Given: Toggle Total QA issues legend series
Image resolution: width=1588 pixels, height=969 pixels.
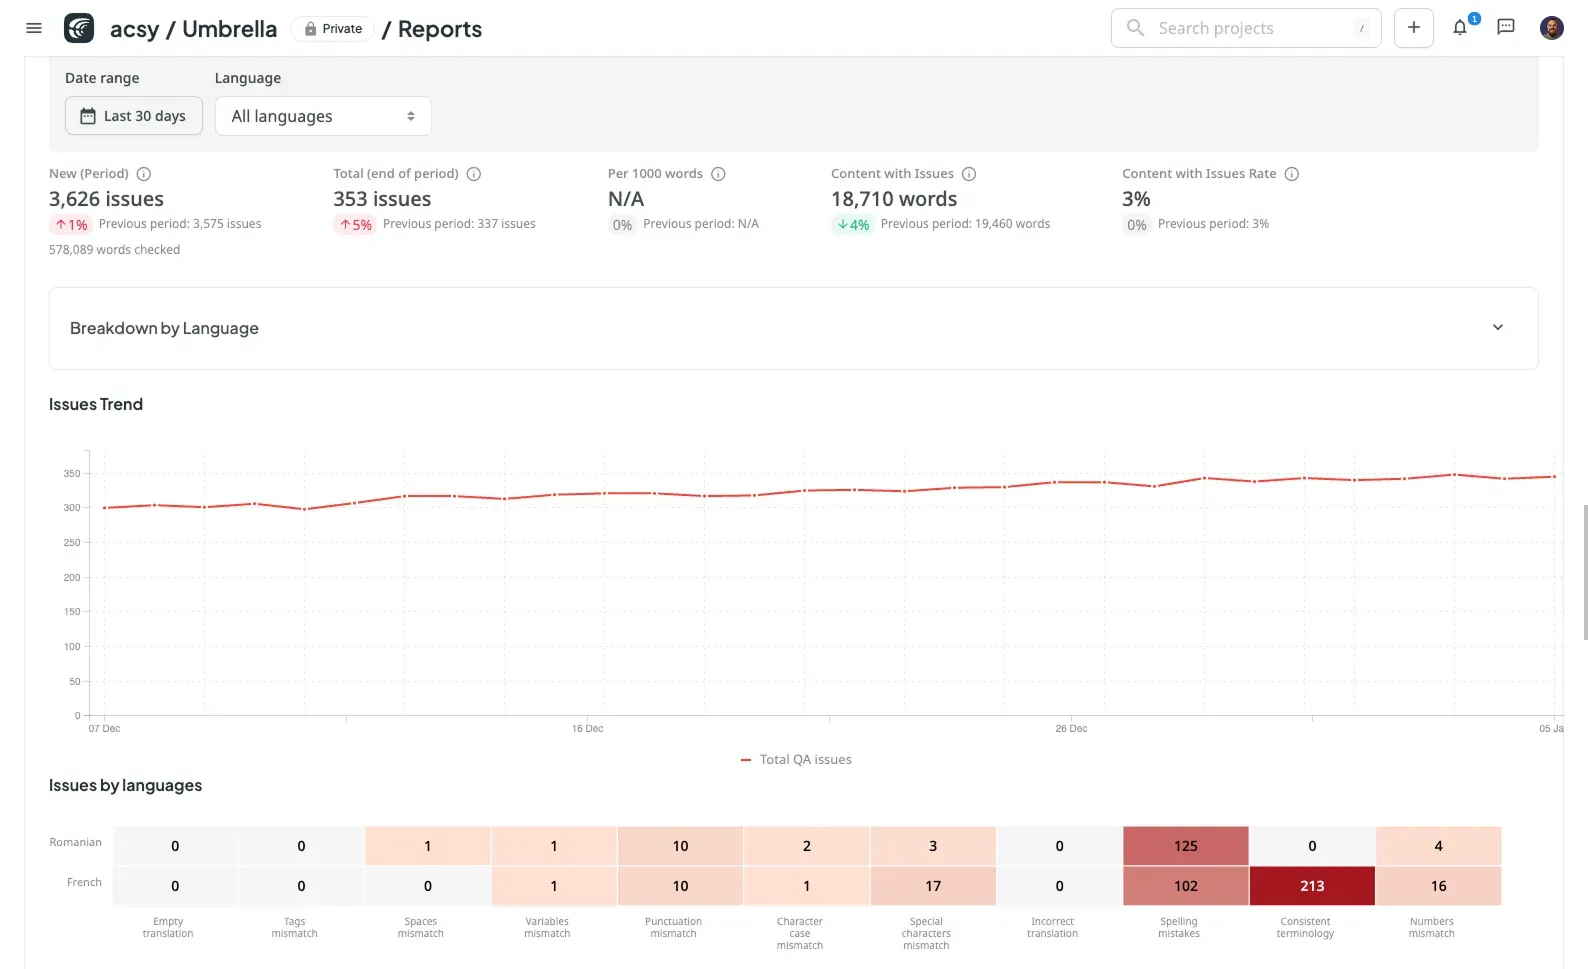Looking at the screenshot, I should point(796,760).
